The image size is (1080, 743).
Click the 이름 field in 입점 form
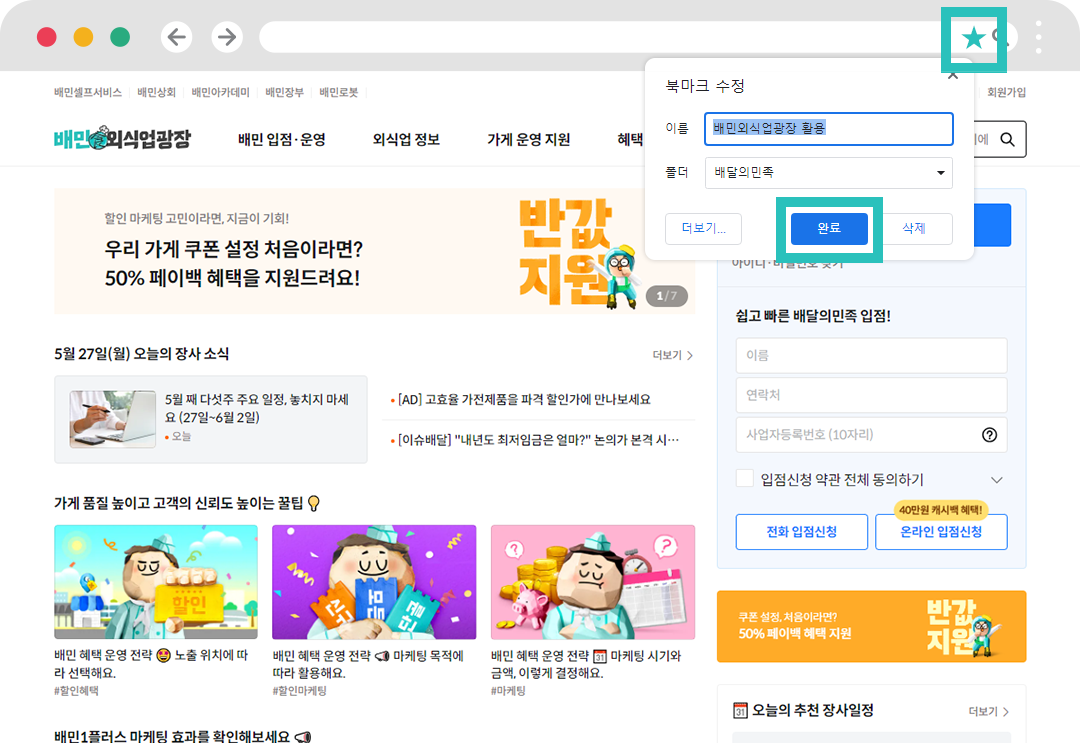tap(871, 355)
